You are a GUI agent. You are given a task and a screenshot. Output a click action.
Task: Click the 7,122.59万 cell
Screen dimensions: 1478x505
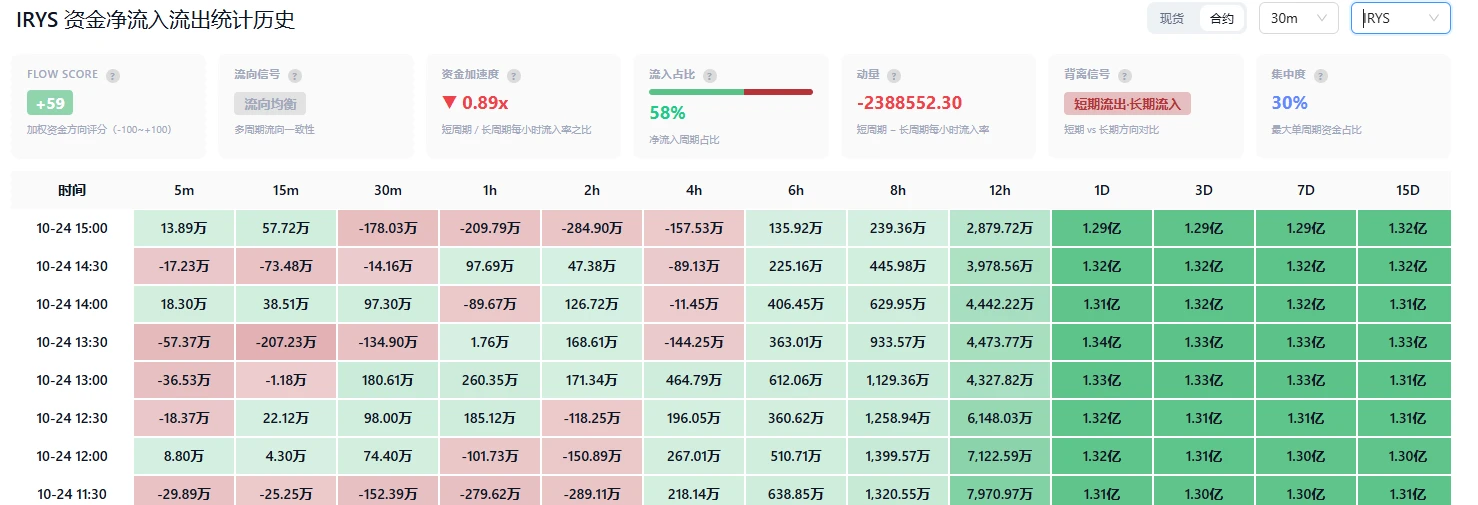[x=1000, y=456]
